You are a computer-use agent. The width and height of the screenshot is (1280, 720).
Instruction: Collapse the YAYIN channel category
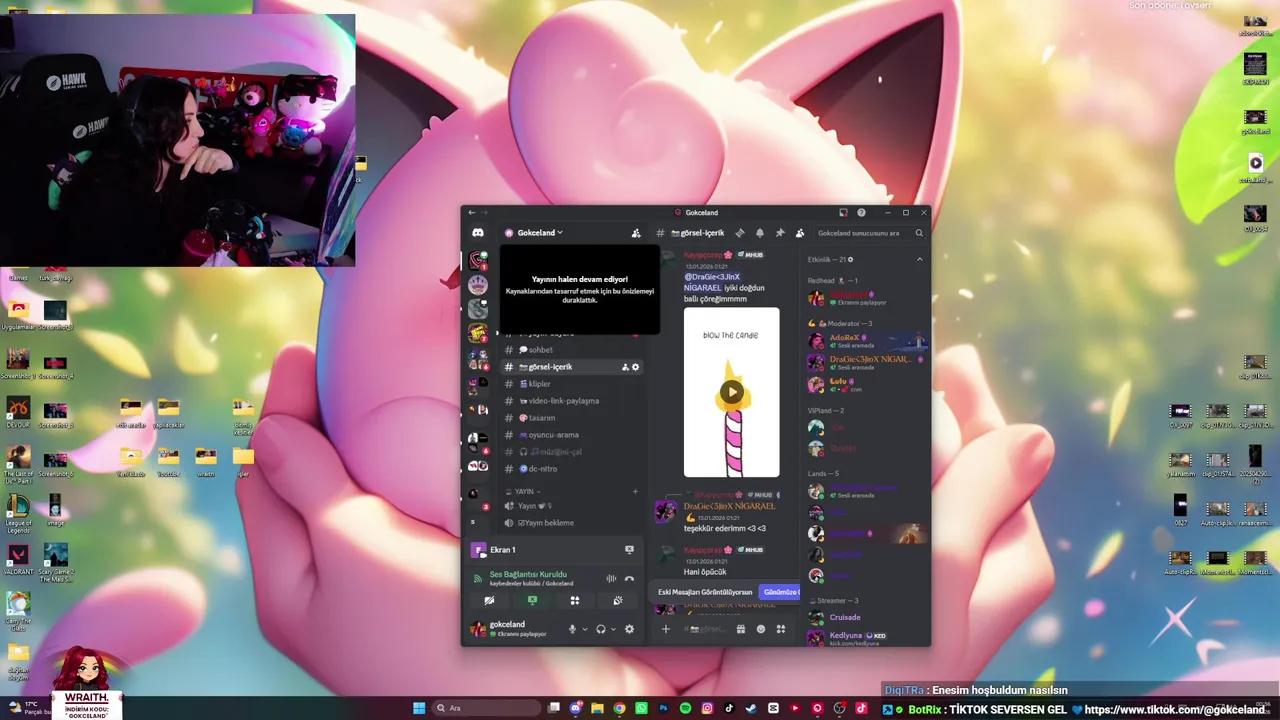pyautogui.click(x=524, y=492)
